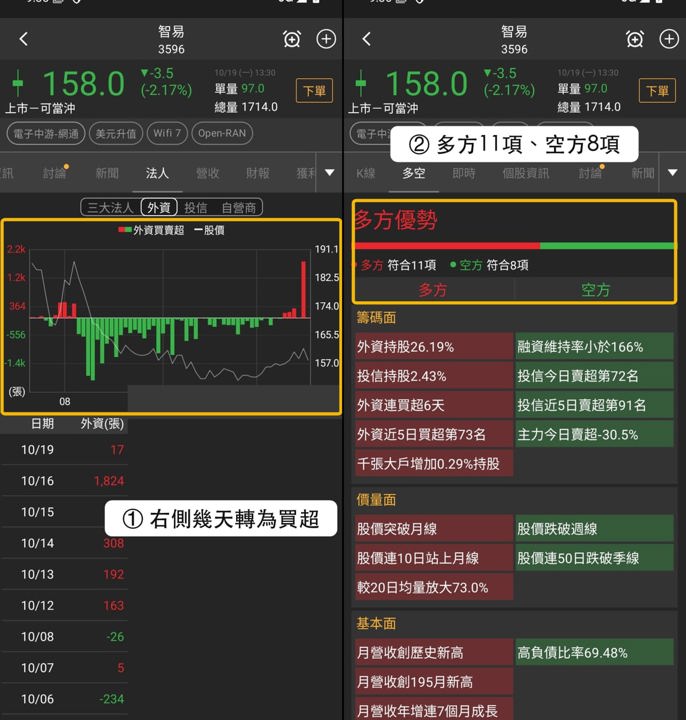The width and height of the screenshot is (686, 720).
Task: Open 美元升值 tag
Action: (116, 134)
